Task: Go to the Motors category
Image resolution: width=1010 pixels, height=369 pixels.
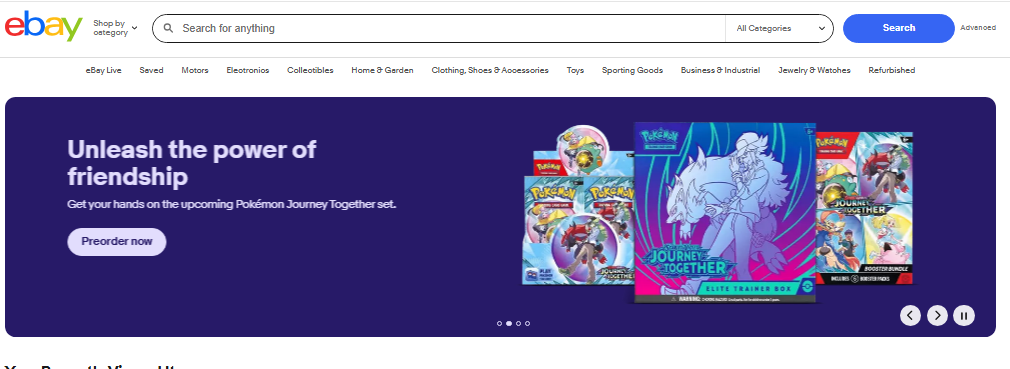Action: [x=195, y=70]
